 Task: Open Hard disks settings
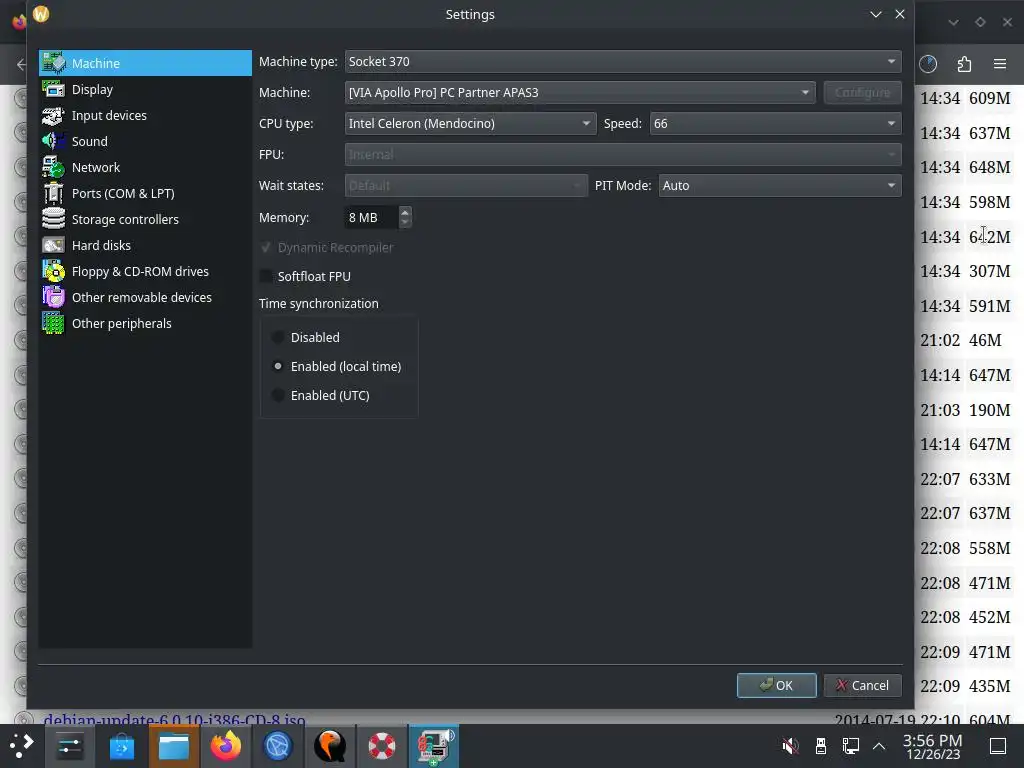(x=145, y=246)
